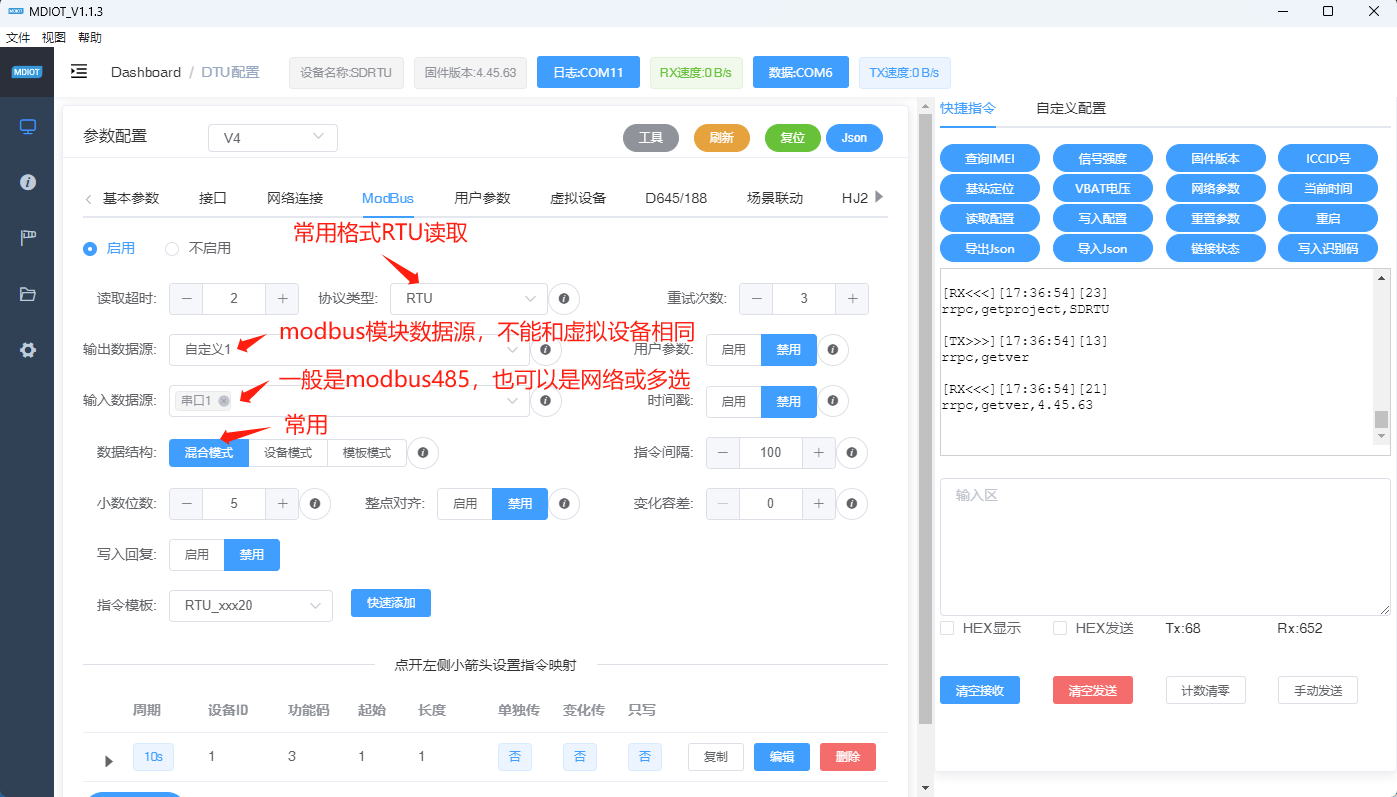Click the 数据:COM6 connection indicator
1397x797 pixels.
[800, 72]
